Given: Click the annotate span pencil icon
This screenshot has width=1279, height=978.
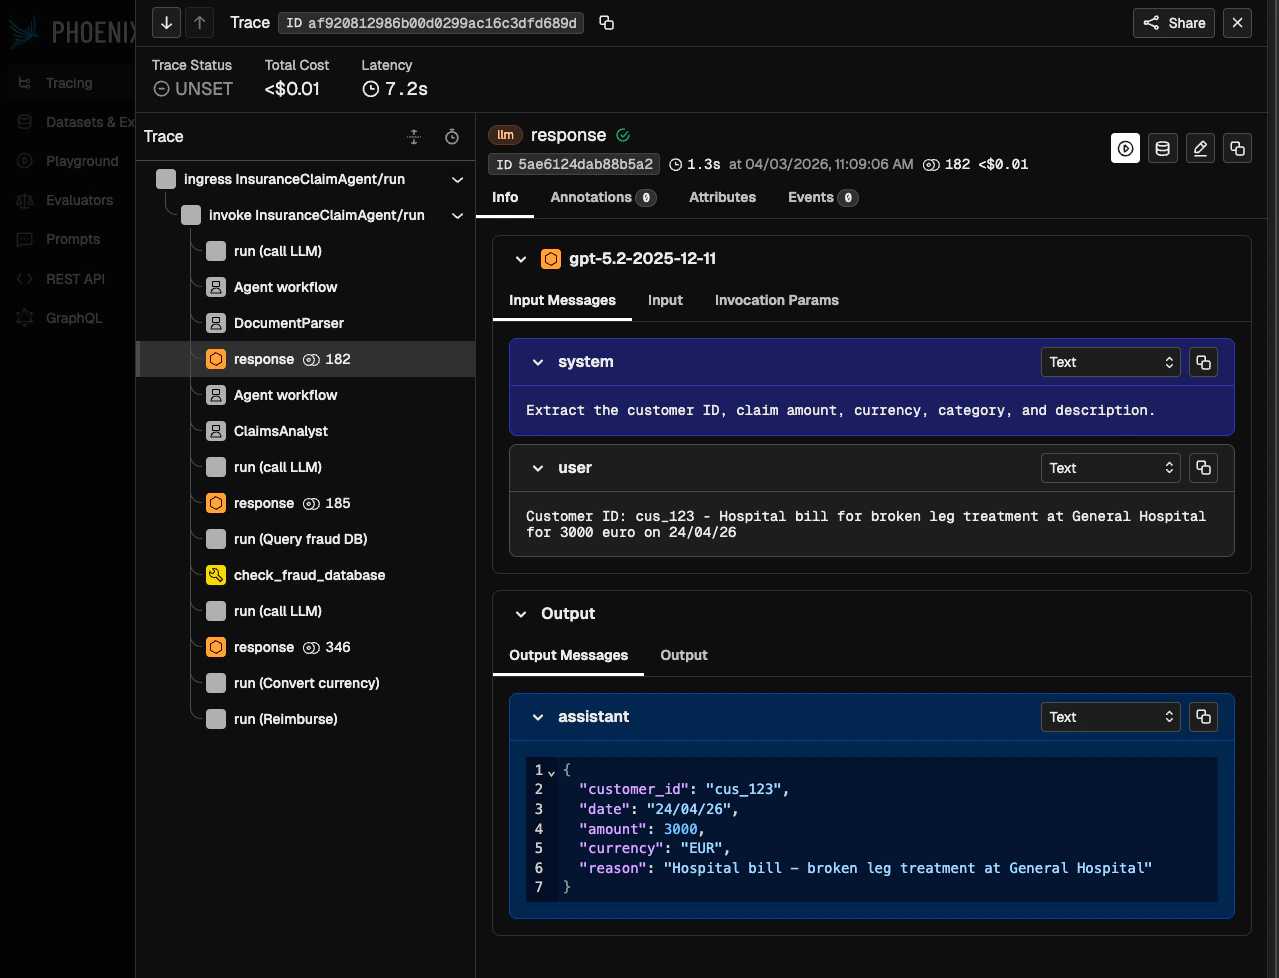Looking at the screenshot, I should click(1200, 148).
